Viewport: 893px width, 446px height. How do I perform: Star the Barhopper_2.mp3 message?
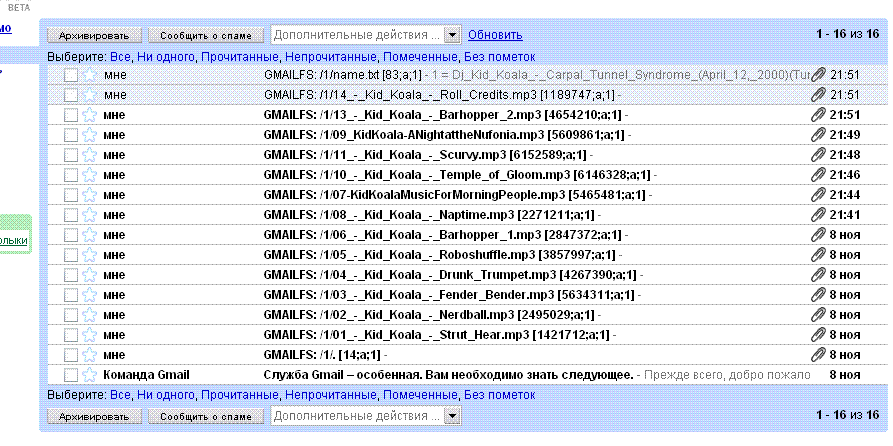coord(89,115)
